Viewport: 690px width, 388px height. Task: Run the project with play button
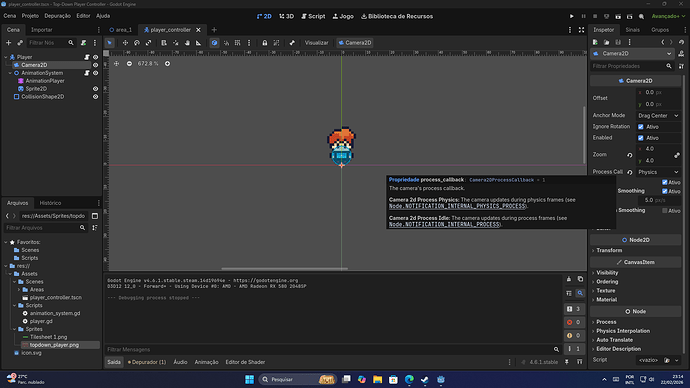coord(571,16)
